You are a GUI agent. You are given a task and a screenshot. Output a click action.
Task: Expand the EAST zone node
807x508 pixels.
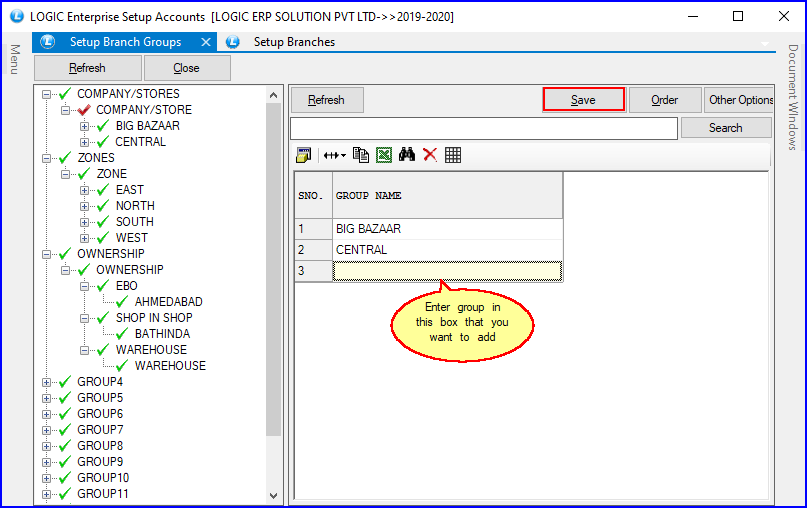point(84,190)
